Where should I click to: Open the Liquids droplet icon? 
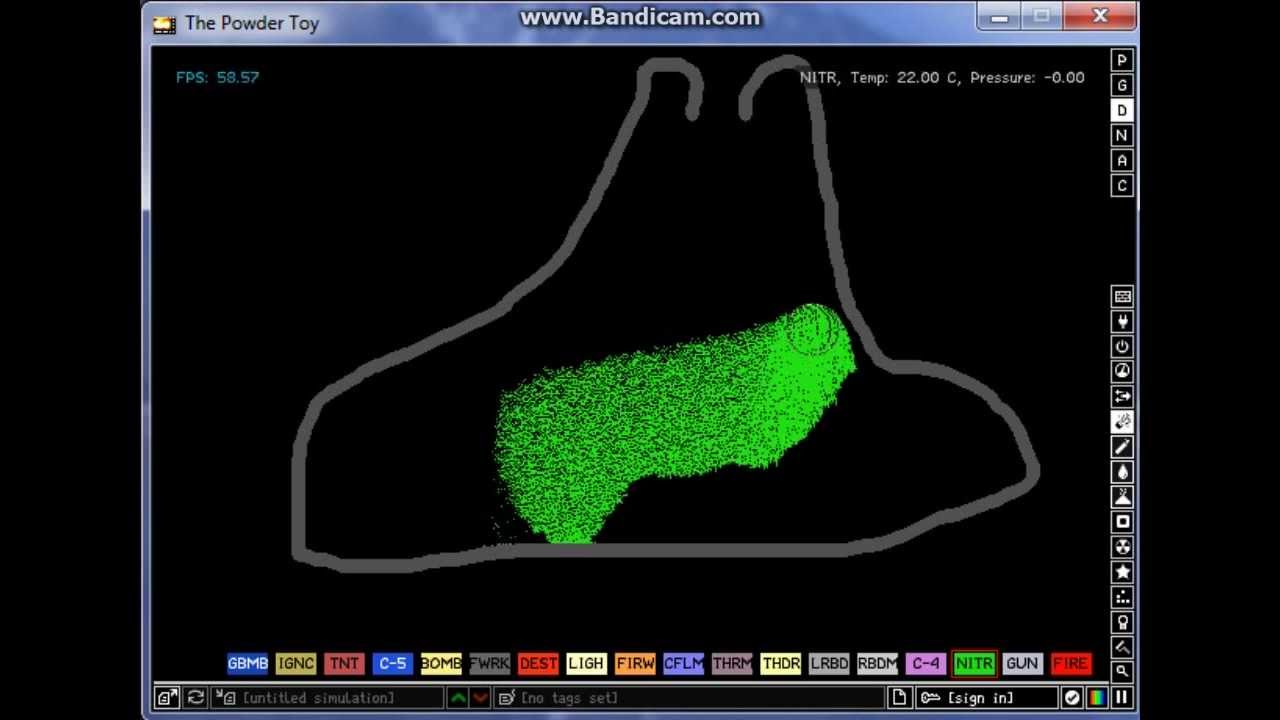(x=1122, y=472)
